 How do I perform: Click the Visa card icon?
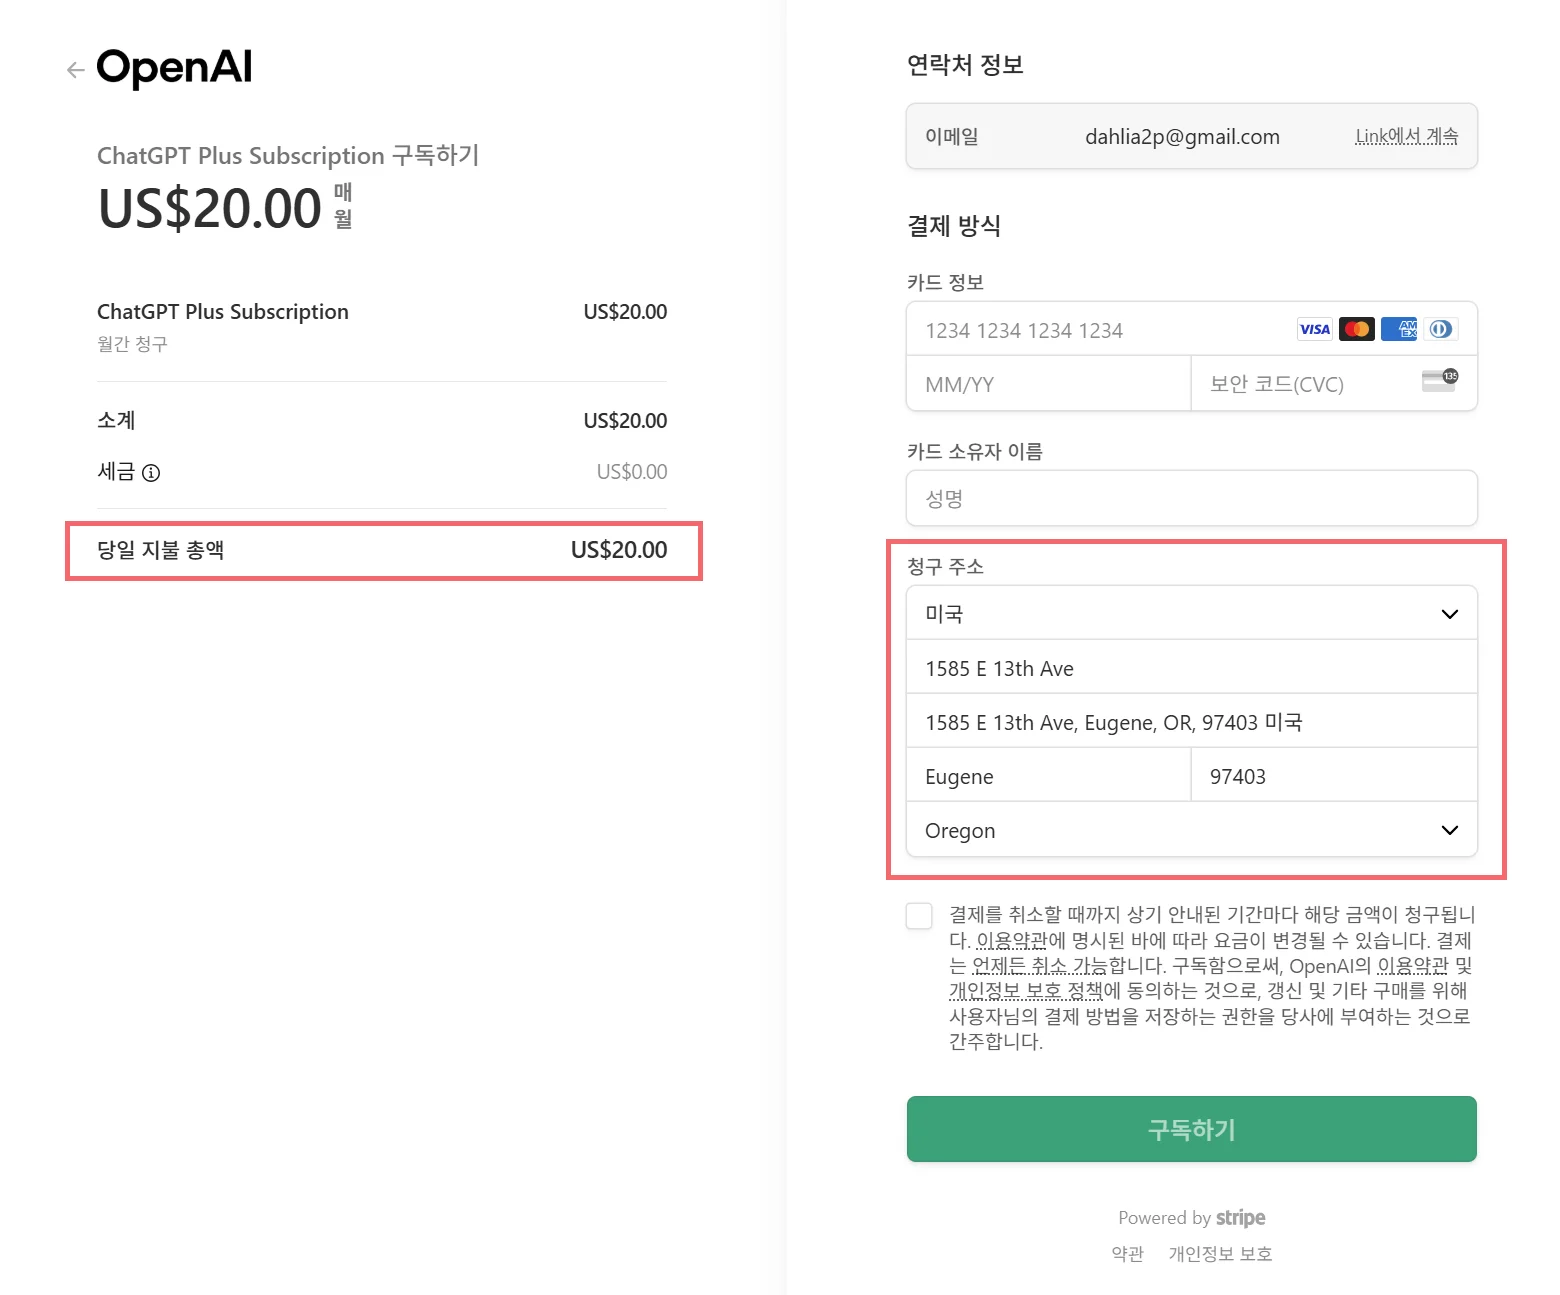(x=1314, y=330)
